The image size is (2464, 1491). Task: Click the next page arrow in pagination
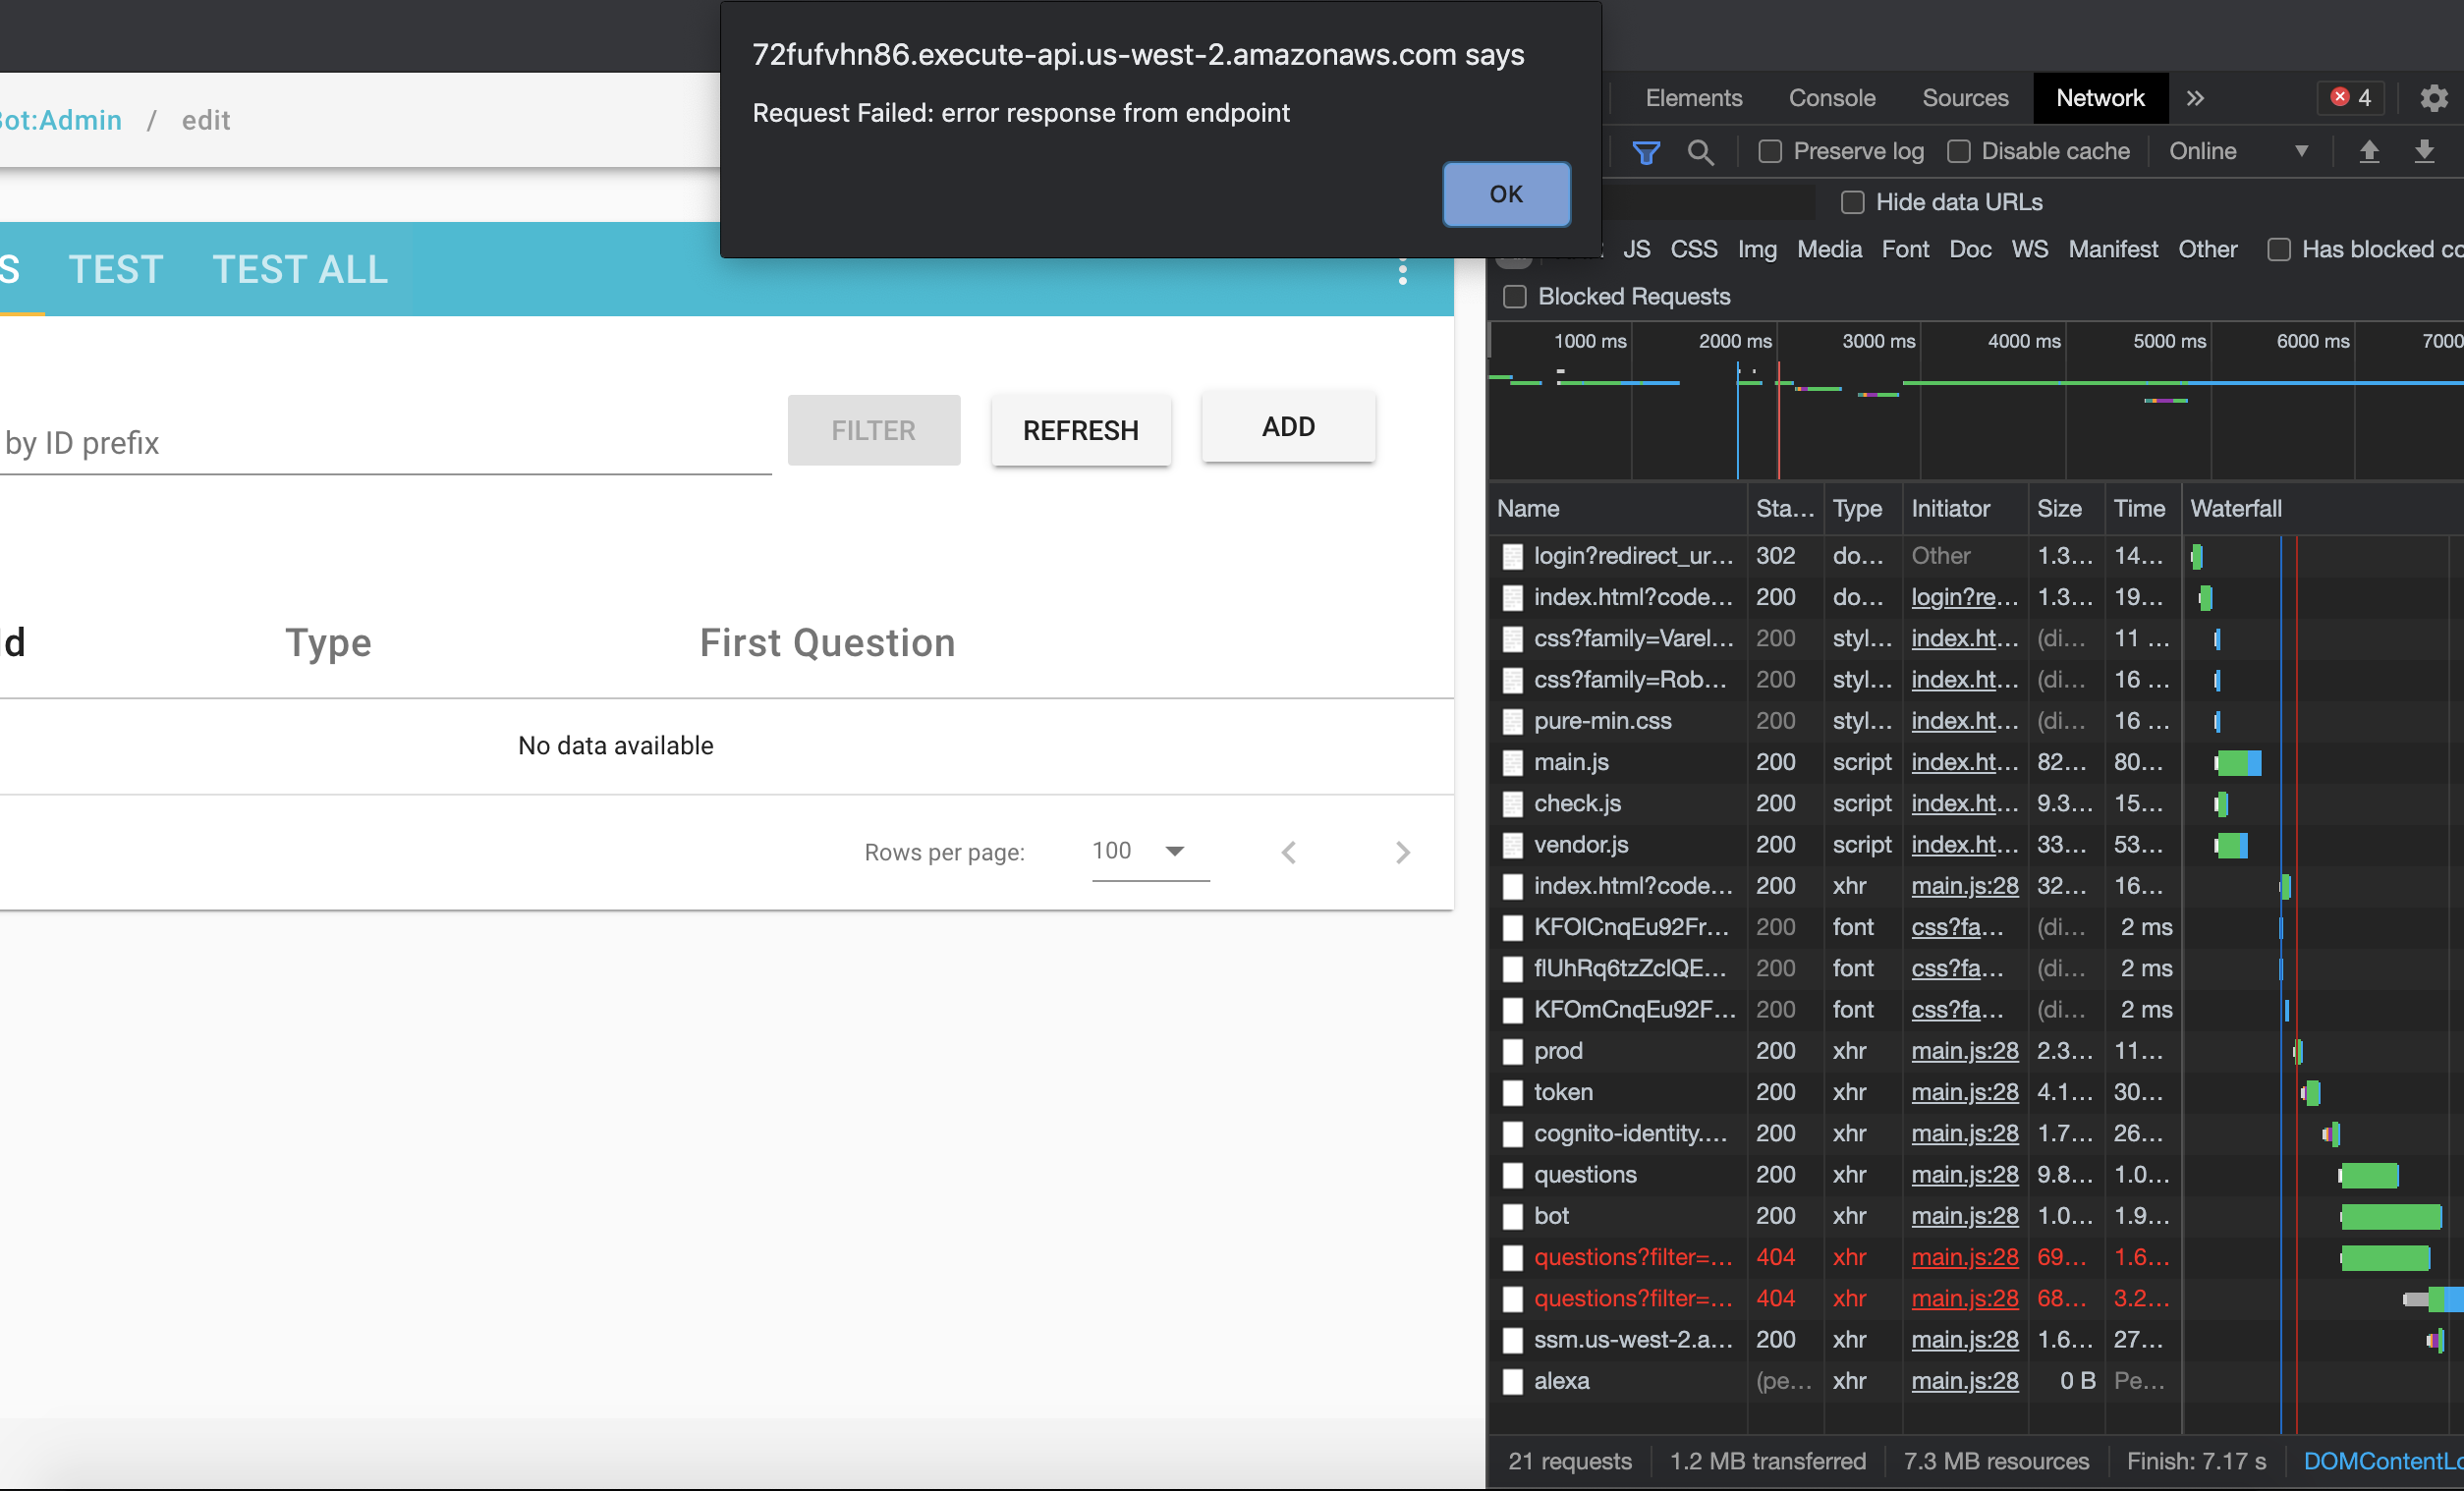click(1403, 852)
